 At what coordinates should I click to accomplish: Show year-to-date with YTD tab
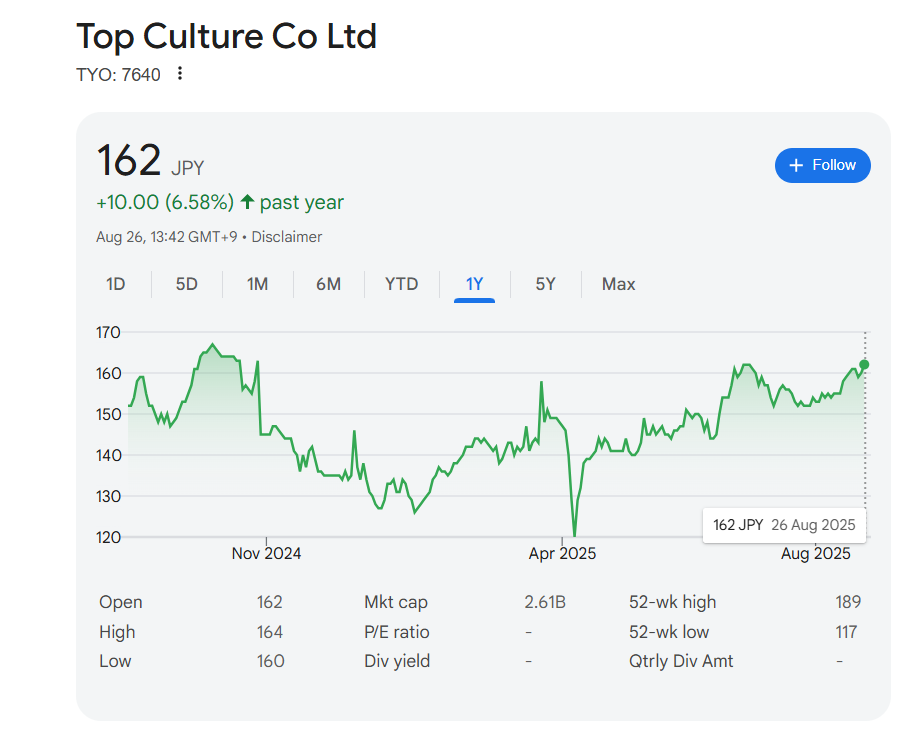pyautogui.click(x=401, y=284)
